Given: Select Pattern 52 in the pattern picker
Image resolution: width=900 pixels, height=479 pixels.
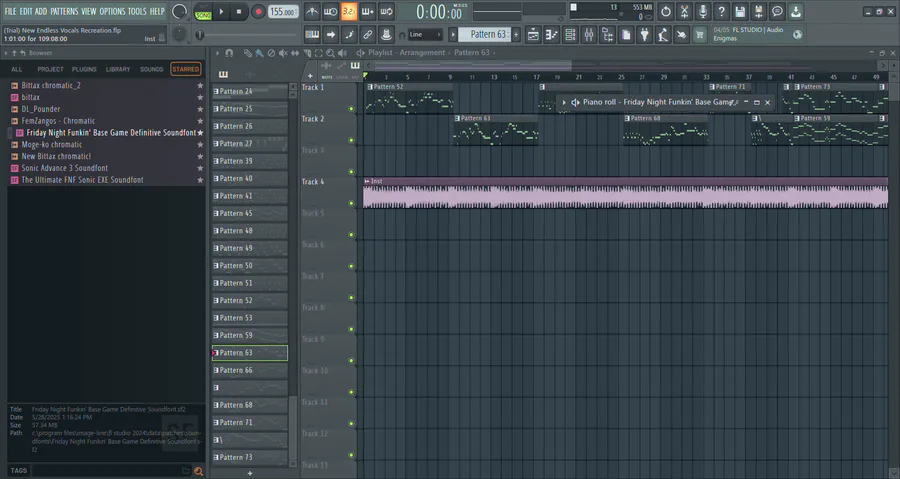Looking at the screenshot, I should coord(250,301).
